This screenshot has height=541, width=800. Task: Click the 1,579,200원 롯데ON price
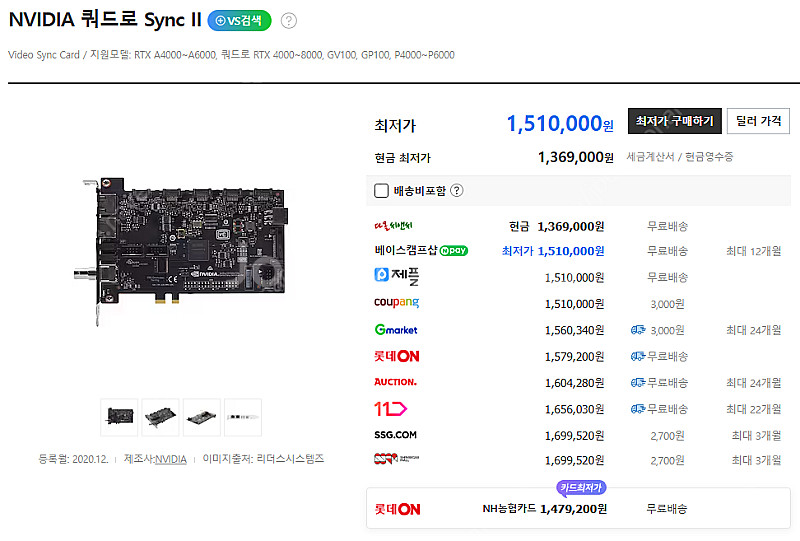(574, 356)
